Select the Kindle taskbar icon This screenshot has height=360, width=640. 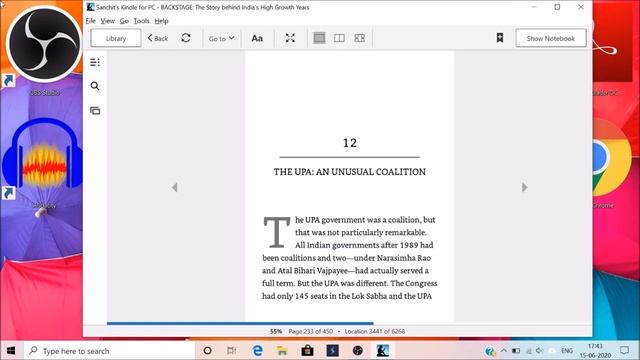tap(382, 351)
